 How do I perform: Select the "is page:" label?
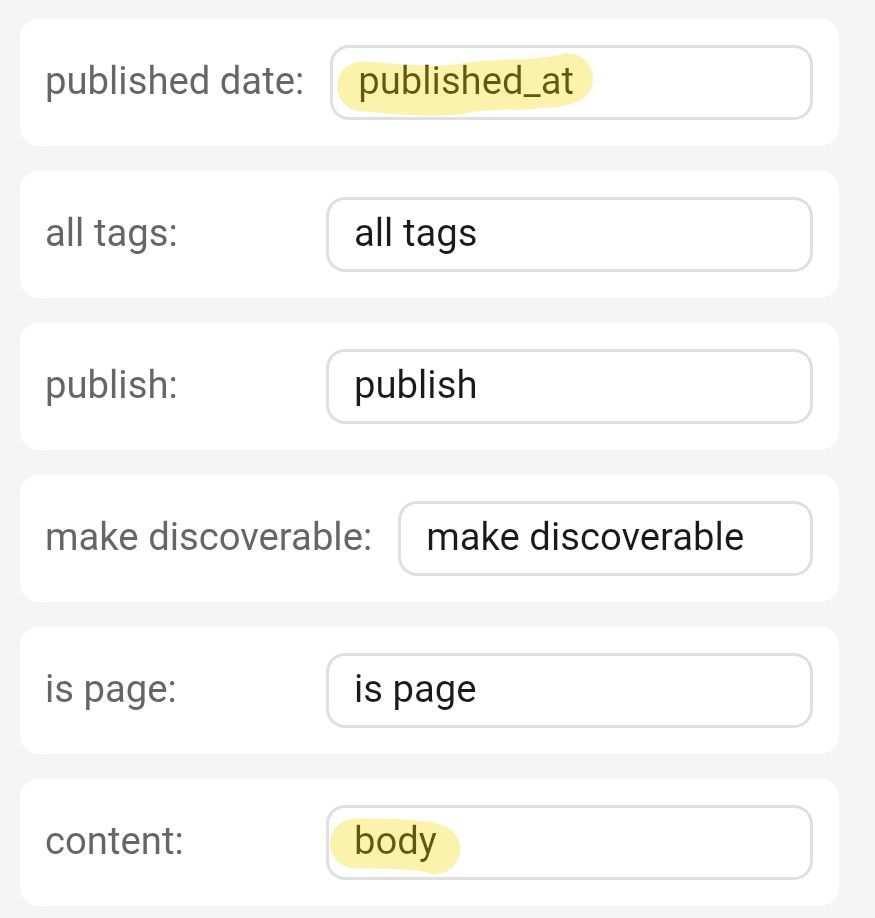[x=111, y=690]
